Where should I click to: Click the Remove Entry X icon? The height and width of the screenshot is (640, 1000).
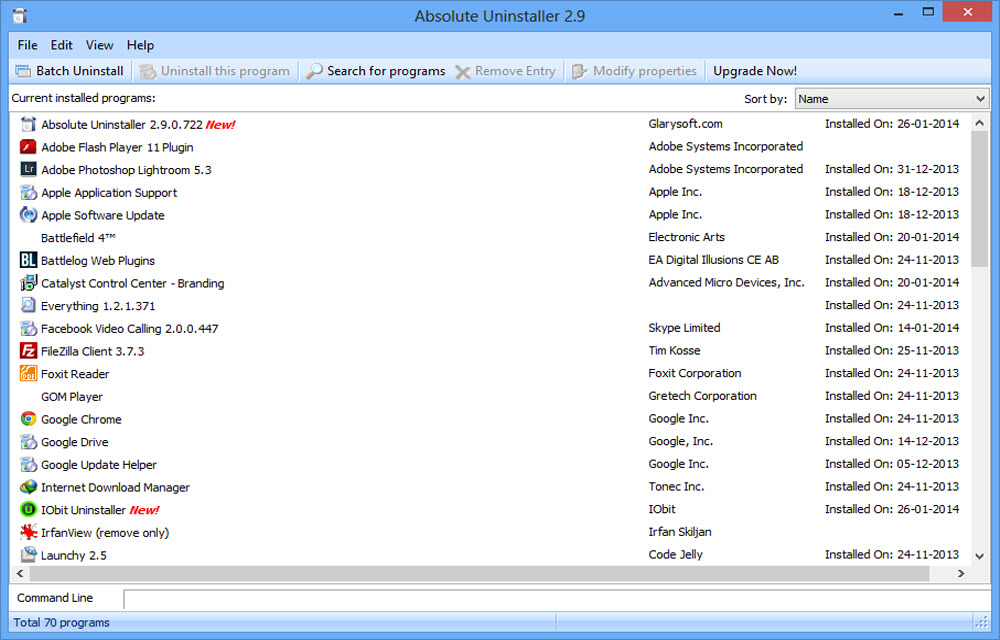pyautogui.click(x=462, y=72)
